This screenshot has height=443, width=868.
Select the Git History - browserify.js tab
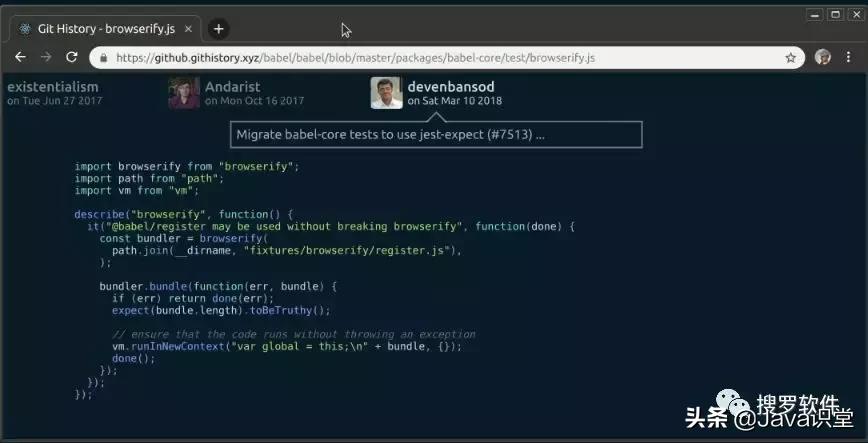pyautogui.click(x=104, y=29)
